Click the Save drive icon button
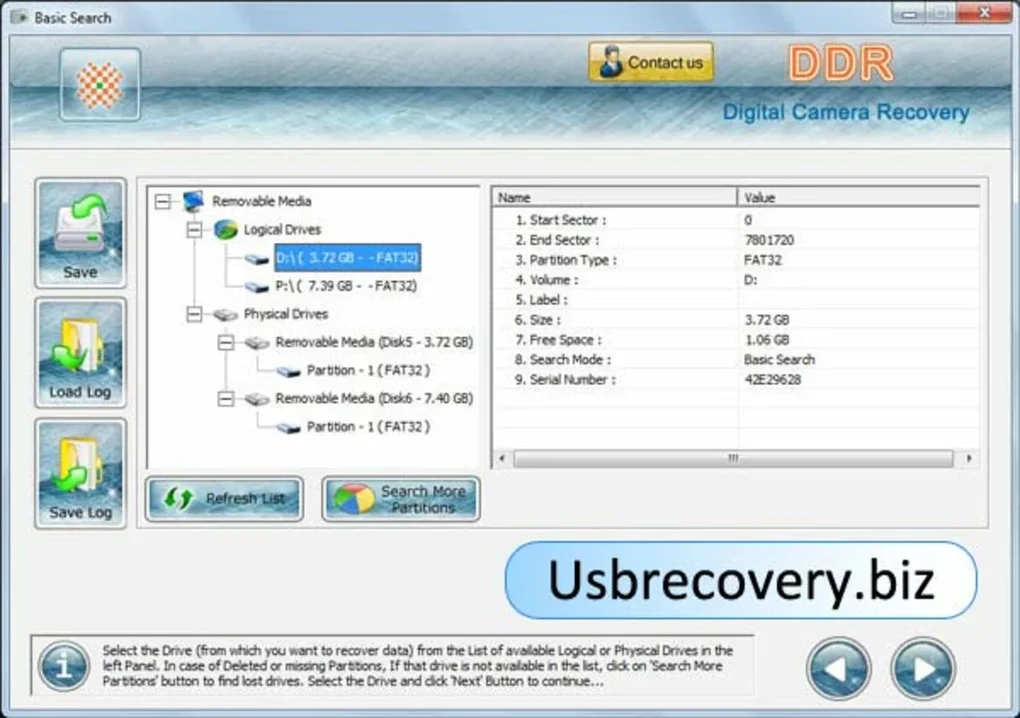 coord(80,233)
